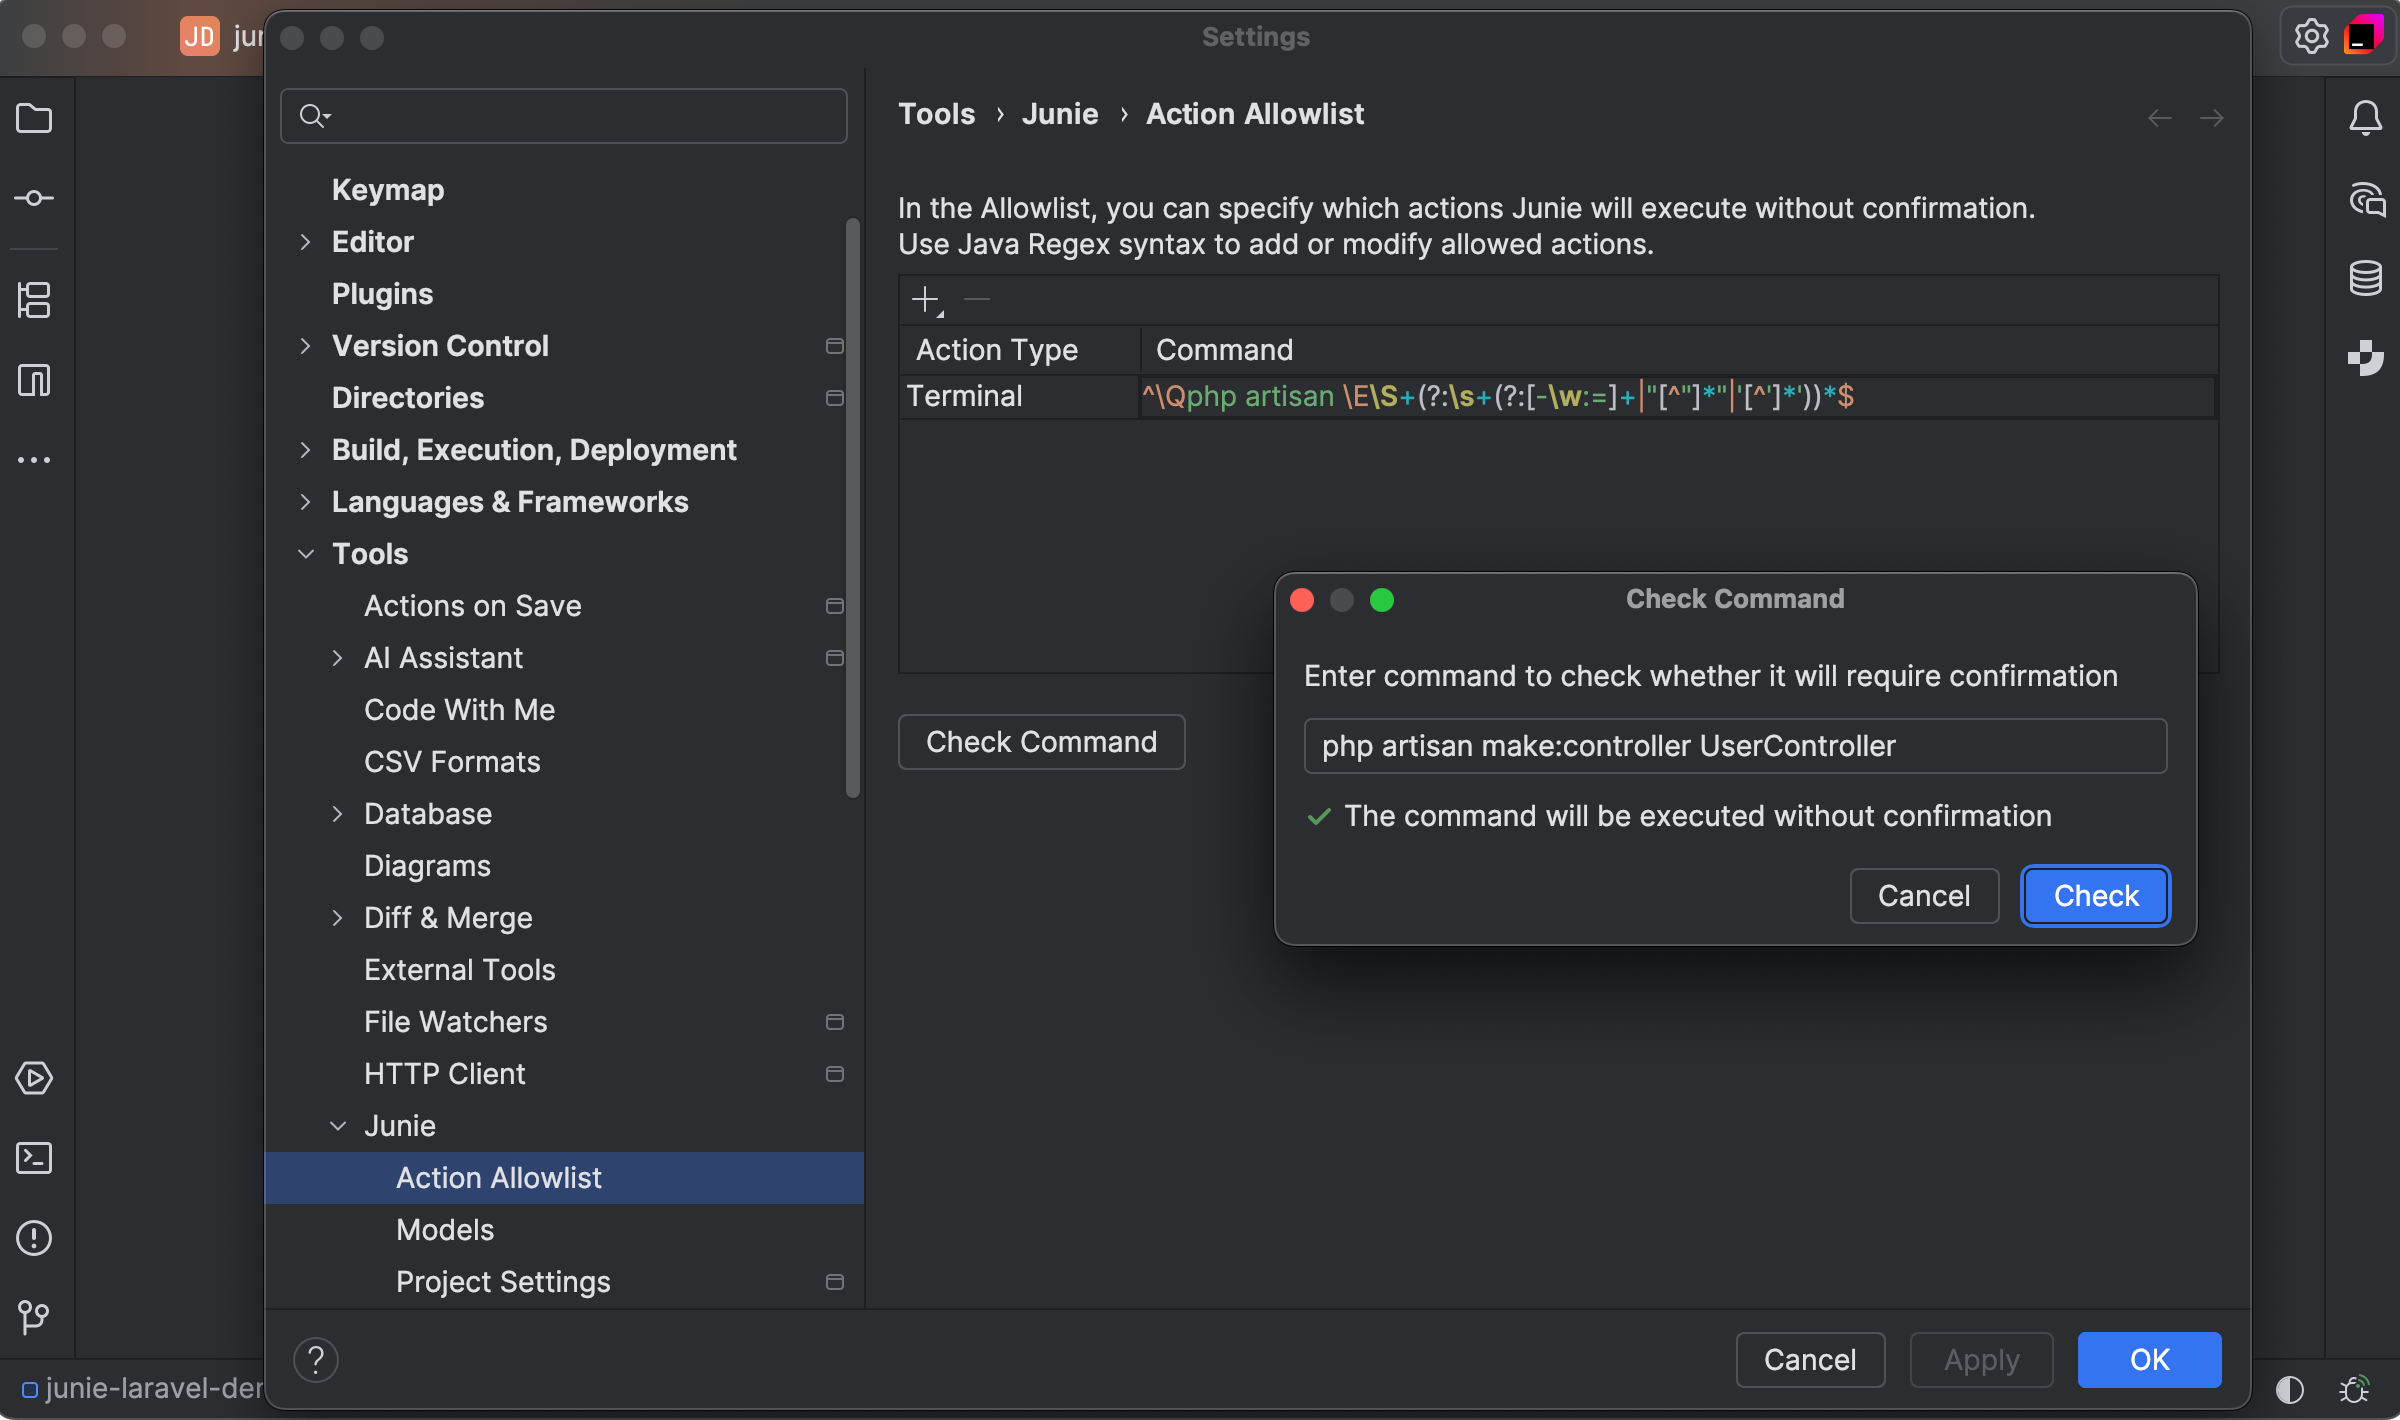Navigate back with the left arrow
The width and height of the screenshot is (2400, 1420).
(2160, 118)
